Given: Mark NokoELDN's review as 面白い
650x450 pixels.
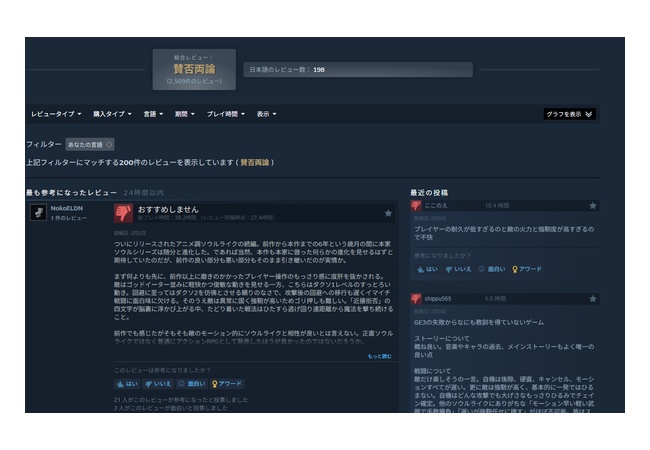Looking at the screenshot, I should [x=191, y=384].
